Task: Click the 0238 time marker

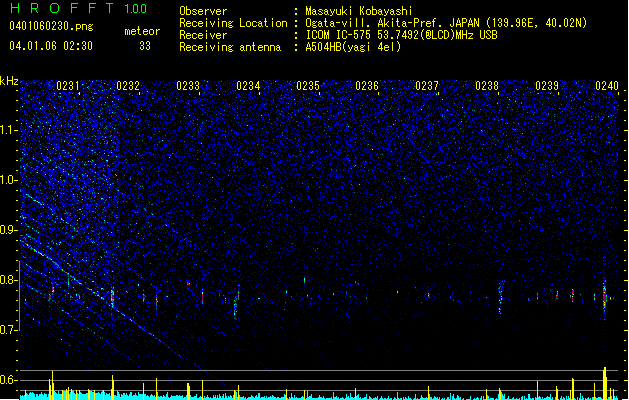Action: [487, 86]
